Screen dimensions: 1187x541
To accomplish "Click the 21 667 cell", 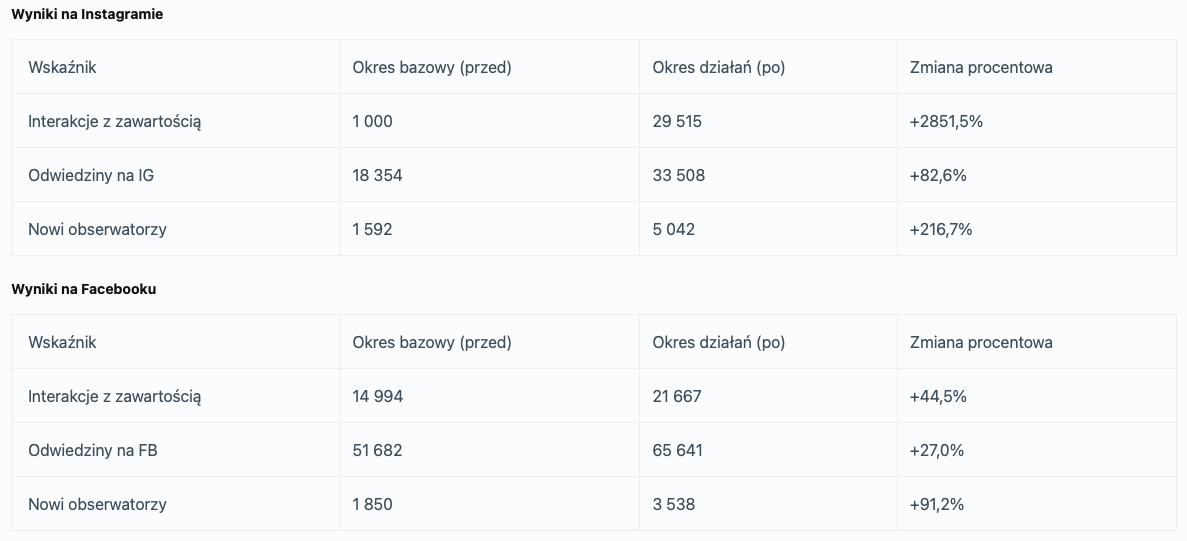I will pyautogui.click(x=677, y=396).
